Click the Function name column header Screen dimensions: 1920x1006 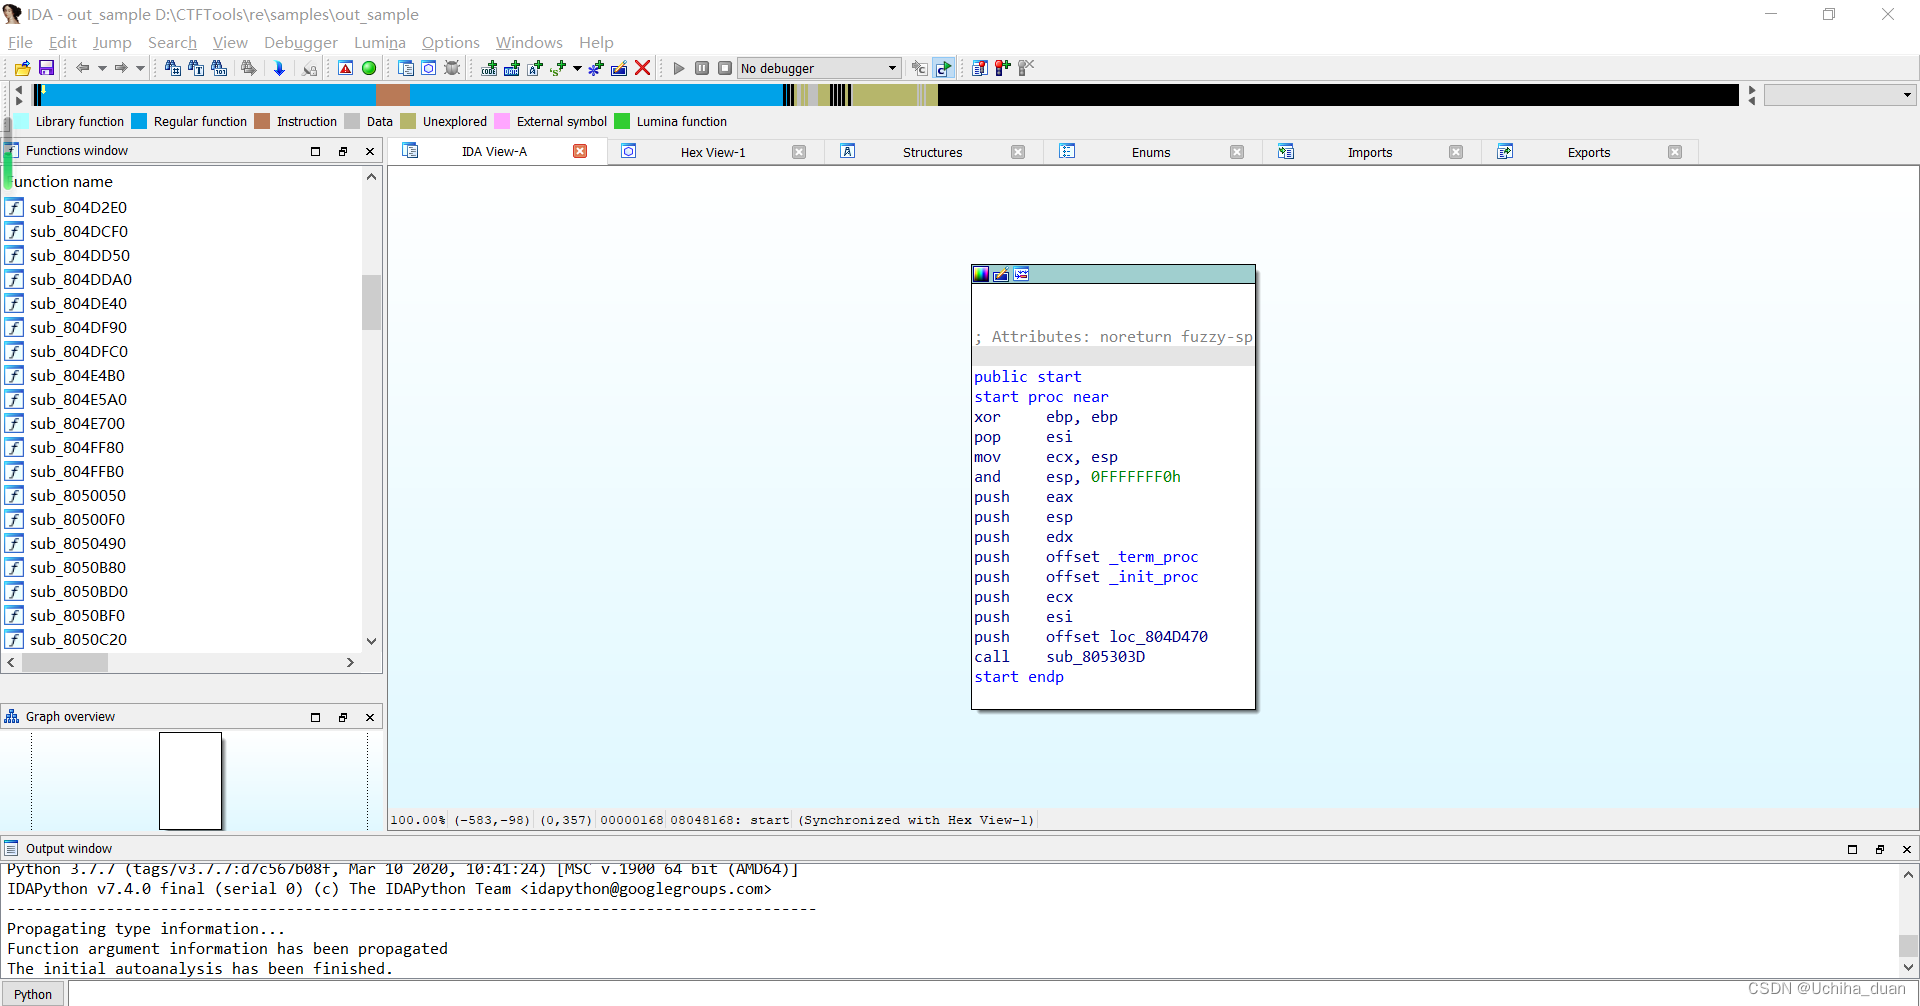(63, 181)
